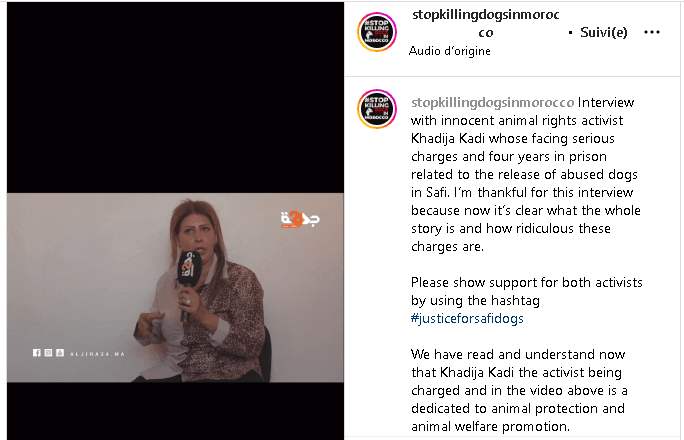Open the Audio d'origine link

(450, 51)
